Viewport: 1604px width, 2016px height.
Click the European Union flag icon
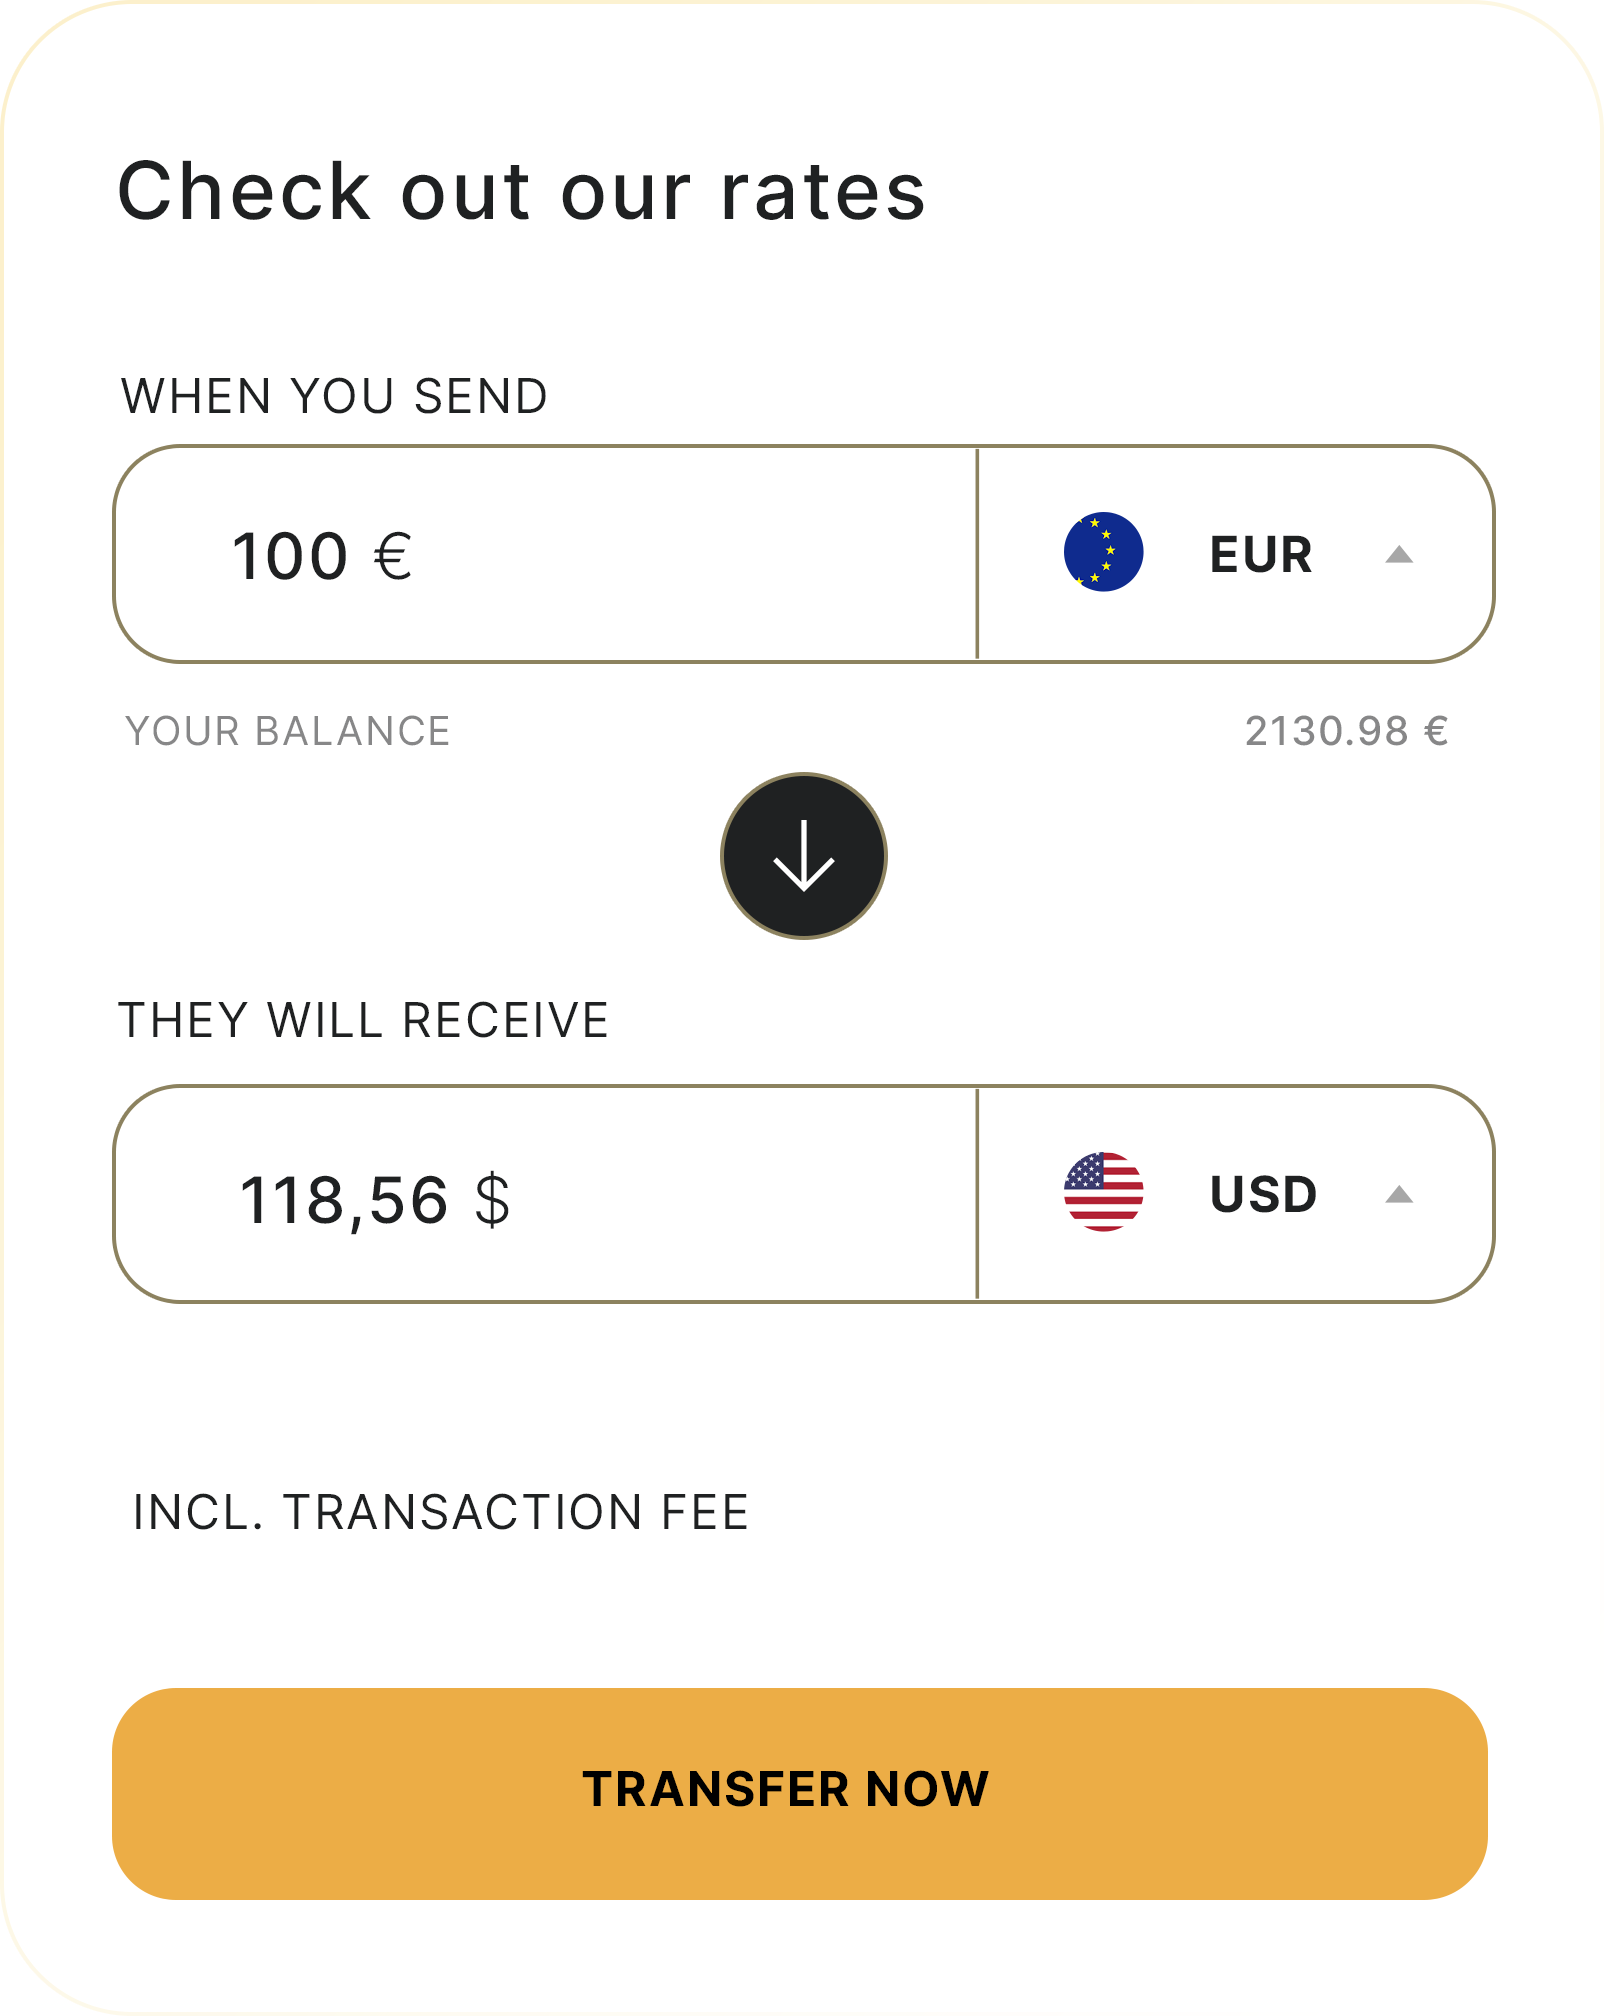(1103, 552)
